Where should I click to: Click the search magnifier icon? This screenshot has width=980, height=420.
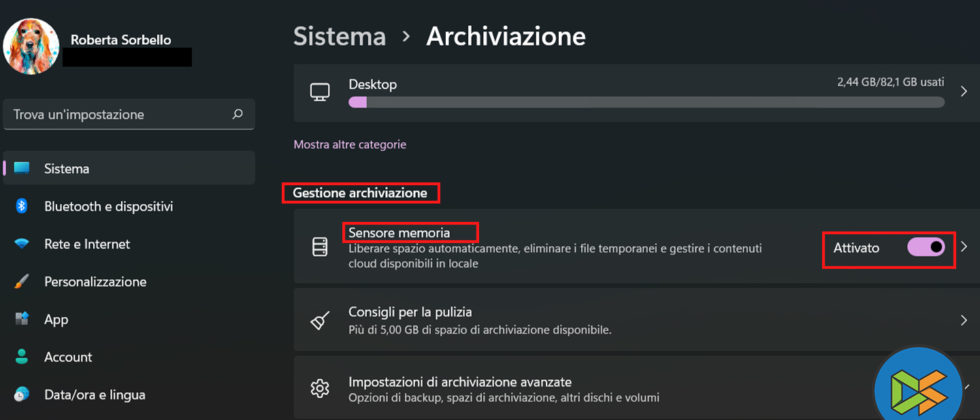coord(237,115)
